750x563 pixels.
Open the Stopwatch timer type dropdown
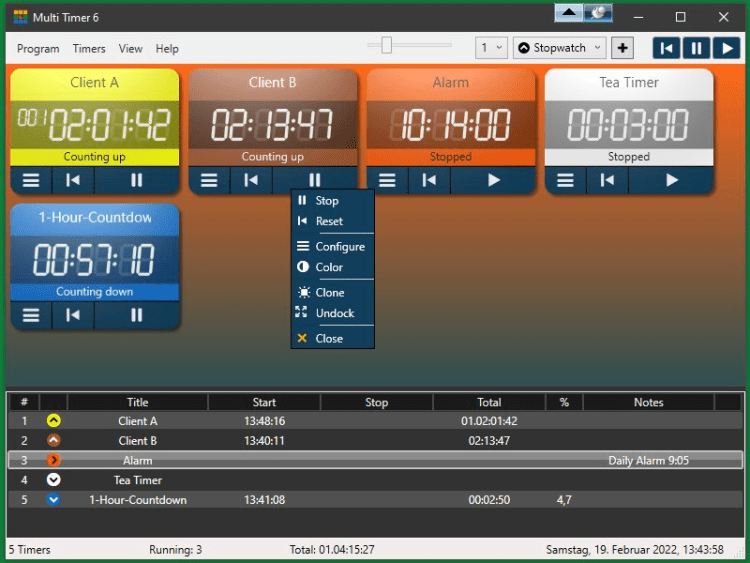559,48
